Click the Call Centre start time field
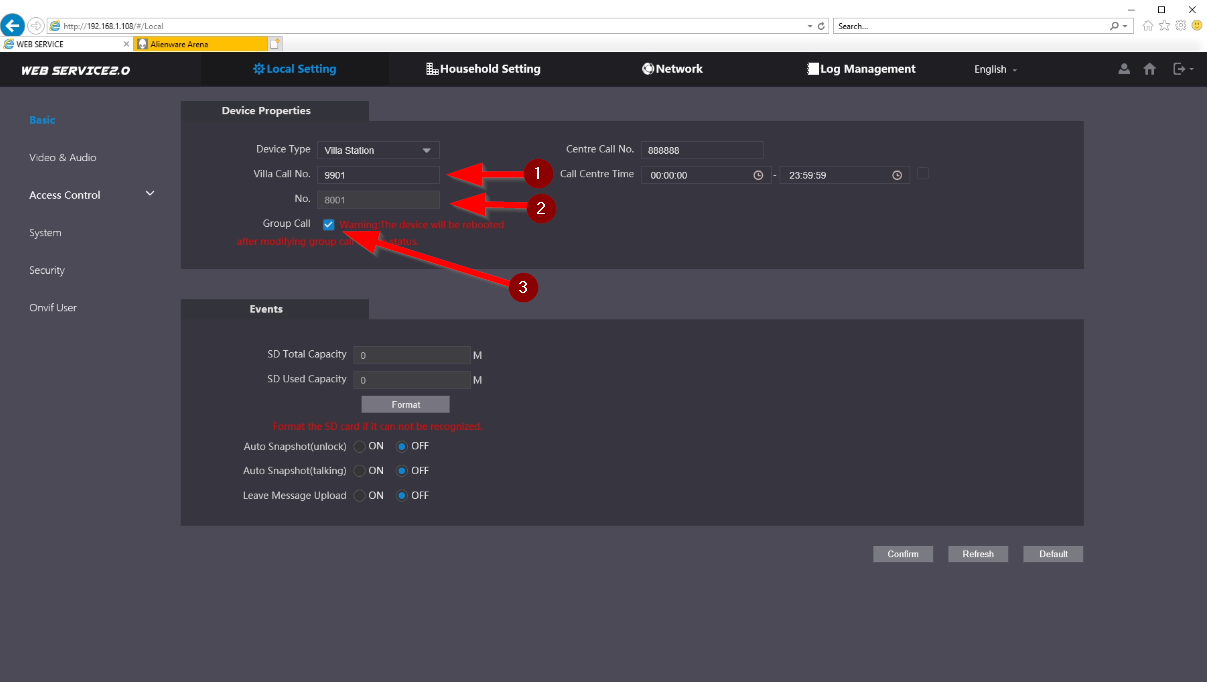Viewport: 1207px width, 682px height. [x=706, y=175]
